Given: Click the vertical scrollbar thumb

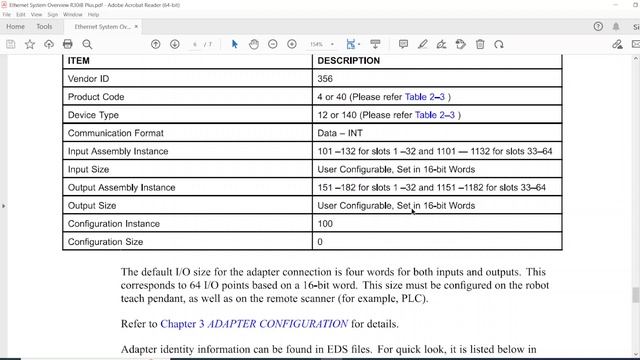Looking at the screenshot, I should tap(636, 295).
